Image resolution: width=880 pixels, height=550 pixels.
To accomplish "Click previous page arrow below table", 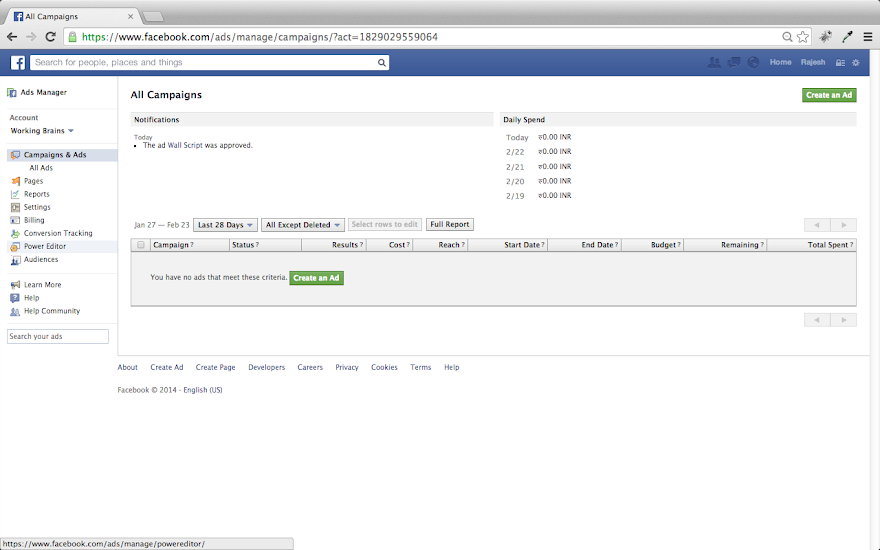I will (x=817, y=320).
